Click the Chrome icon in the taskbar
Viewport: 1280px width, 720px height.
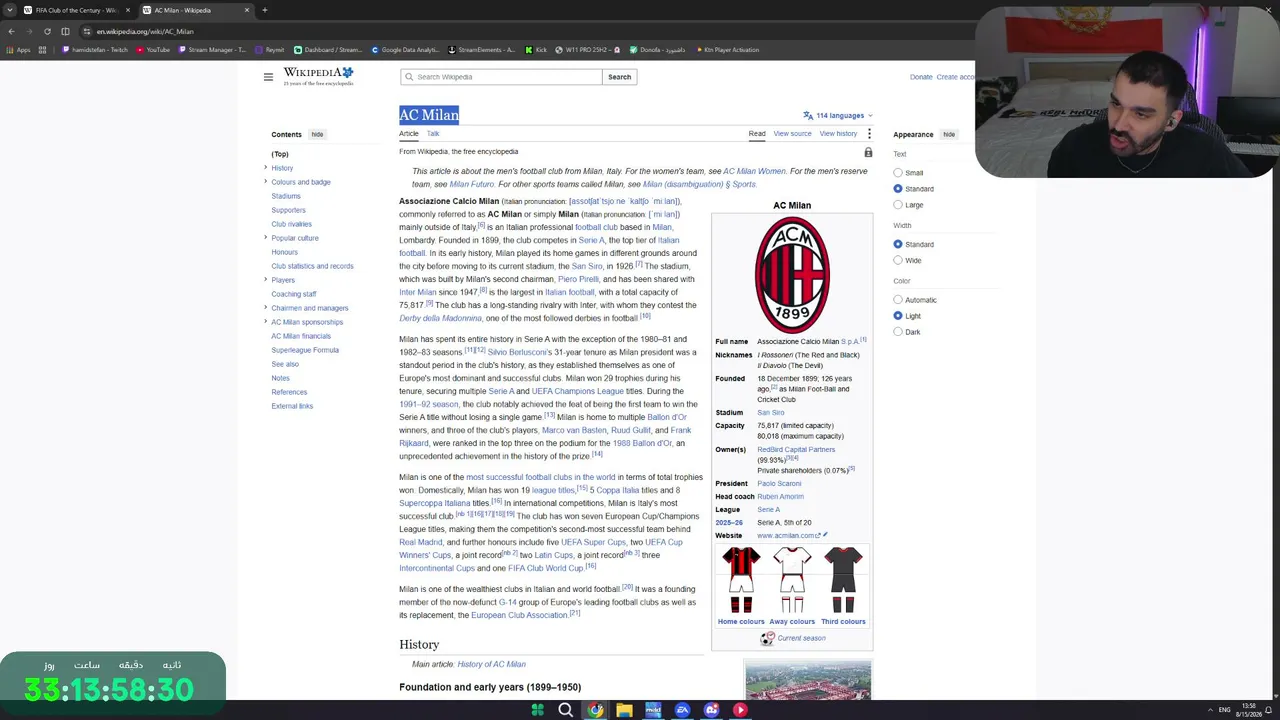[595, 710]
